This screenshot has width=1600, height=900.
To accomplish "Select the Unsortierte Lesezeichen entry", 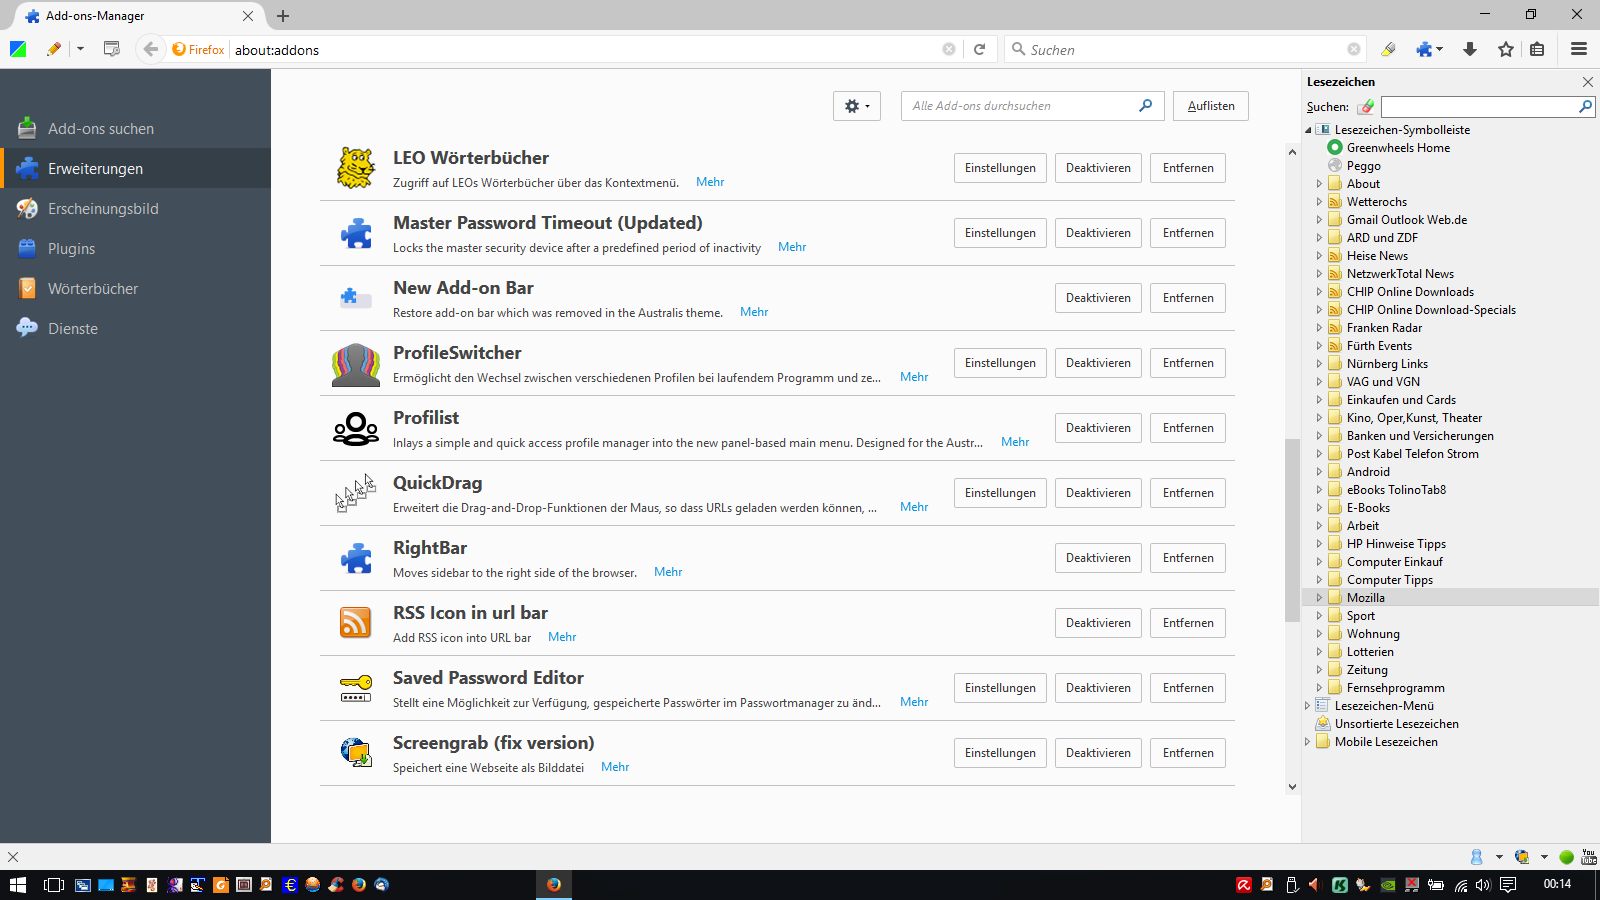I will click(x=1396, y=724).
